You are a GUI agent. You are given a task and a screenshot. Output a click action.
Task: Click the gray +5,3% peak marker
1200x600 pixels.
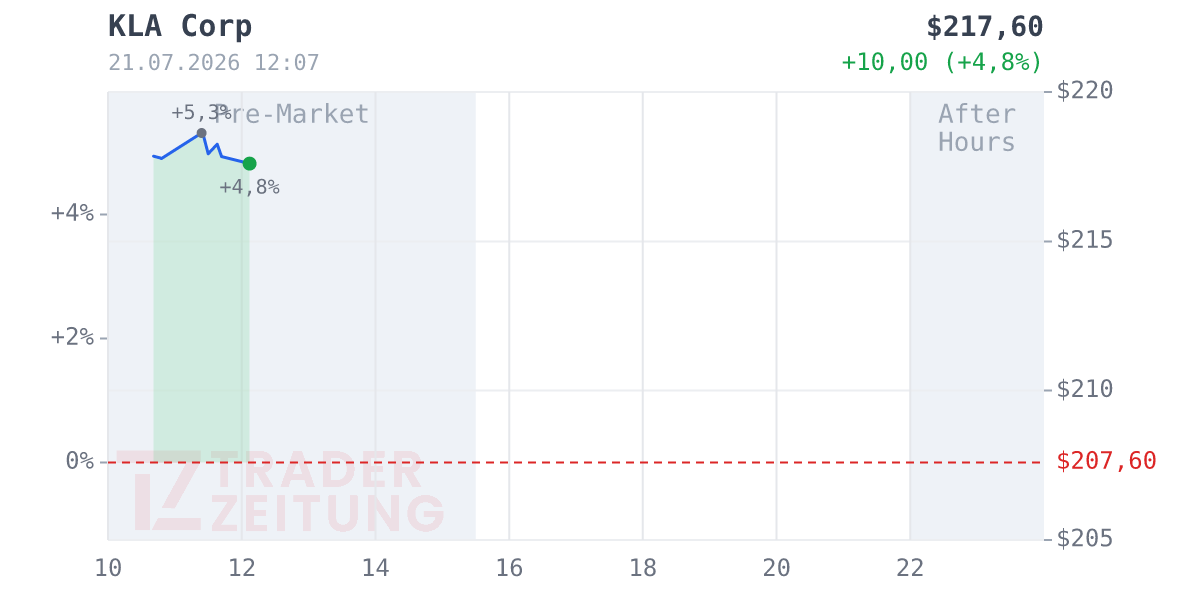[201, 133]
